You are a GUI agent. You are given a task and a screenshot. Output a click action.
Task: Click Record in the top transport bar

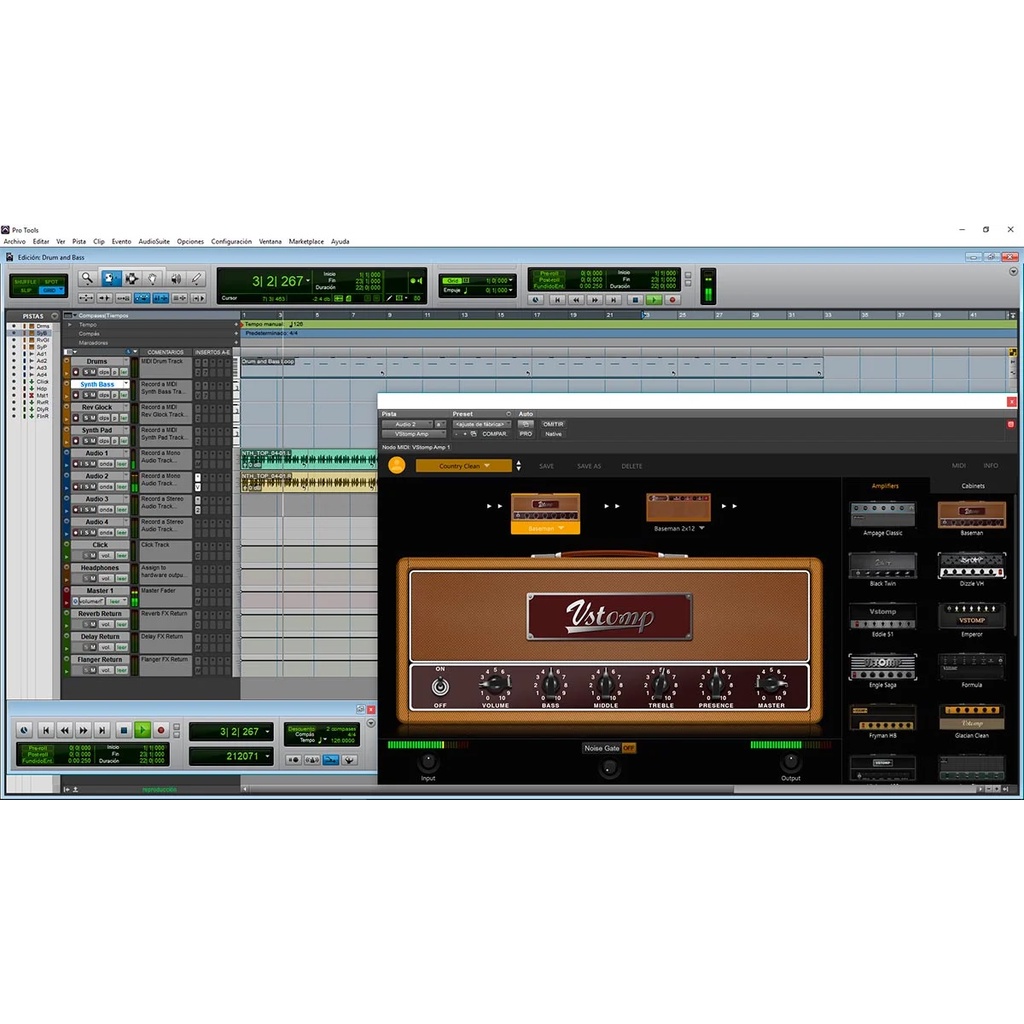pyautogui.click(x=672, y=300)
